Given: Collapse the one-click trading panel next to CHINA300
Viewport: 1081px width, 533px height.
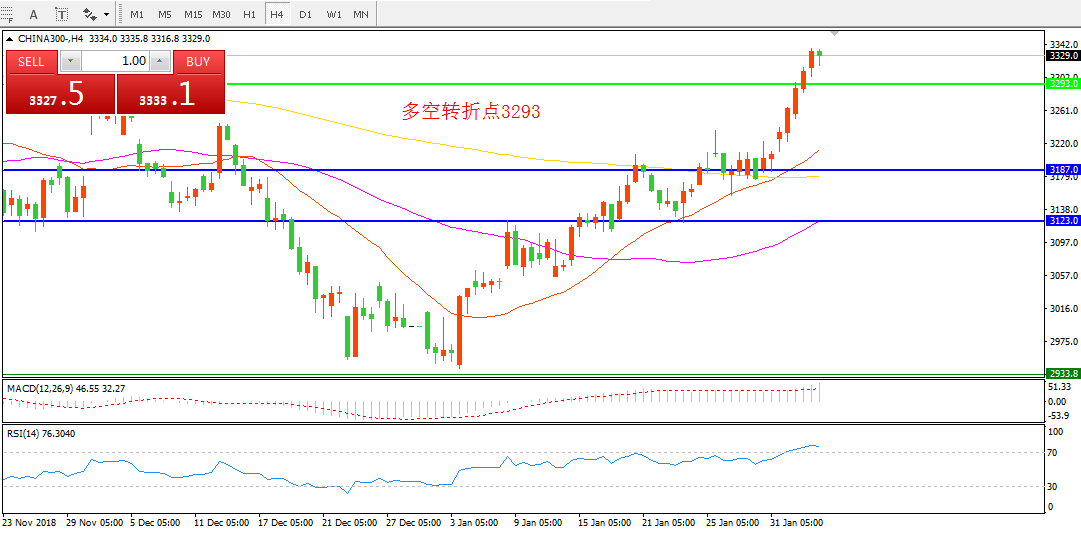Looking at the screenshot, I should click(x=10, y=38).
